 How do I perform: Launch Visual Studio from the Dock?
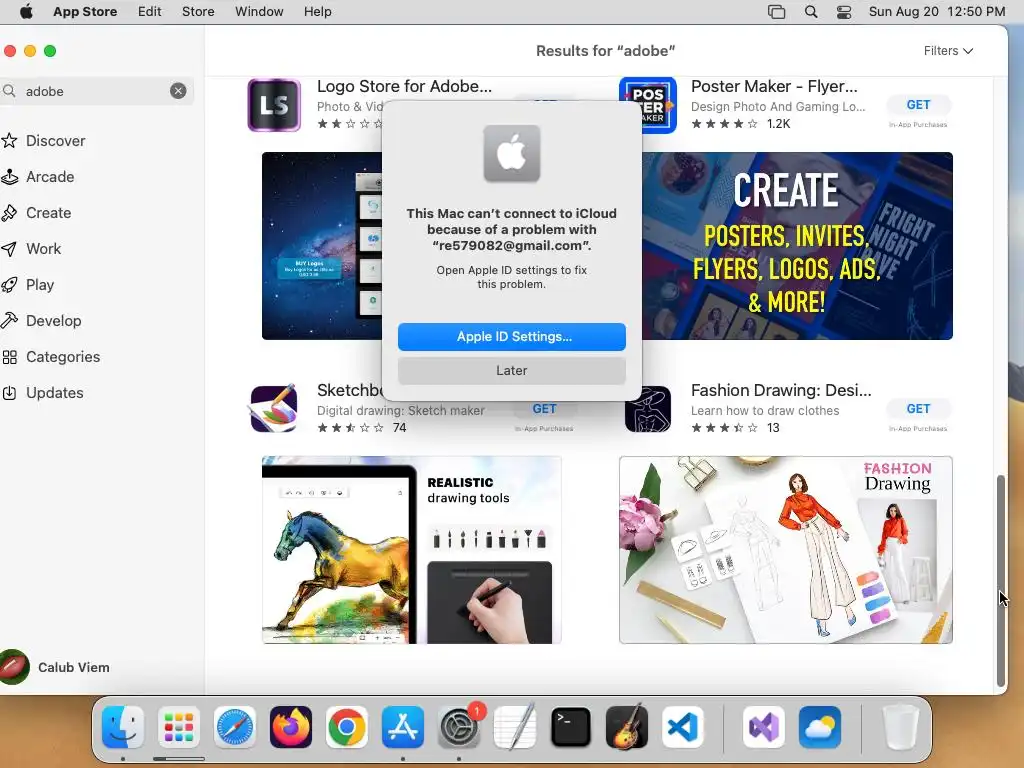pos(763,727)
